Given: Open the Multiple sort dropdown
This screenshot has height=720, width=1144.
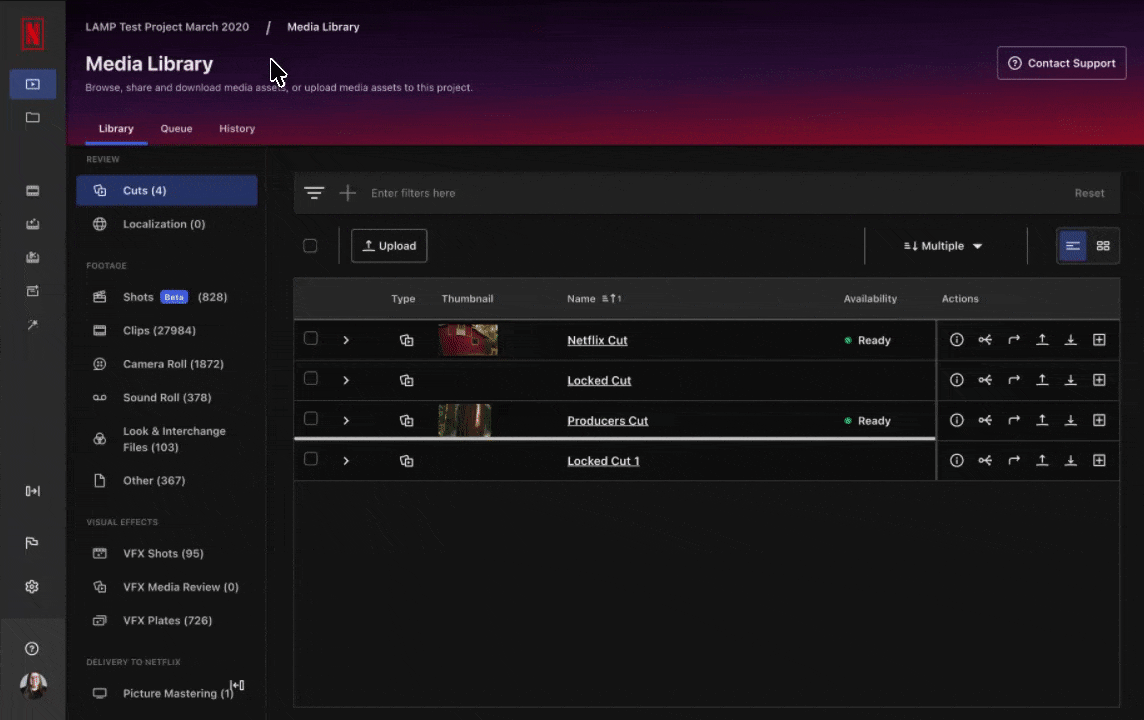Looking at the screenshot, I should pyautogui.click(x=941, y=245).
